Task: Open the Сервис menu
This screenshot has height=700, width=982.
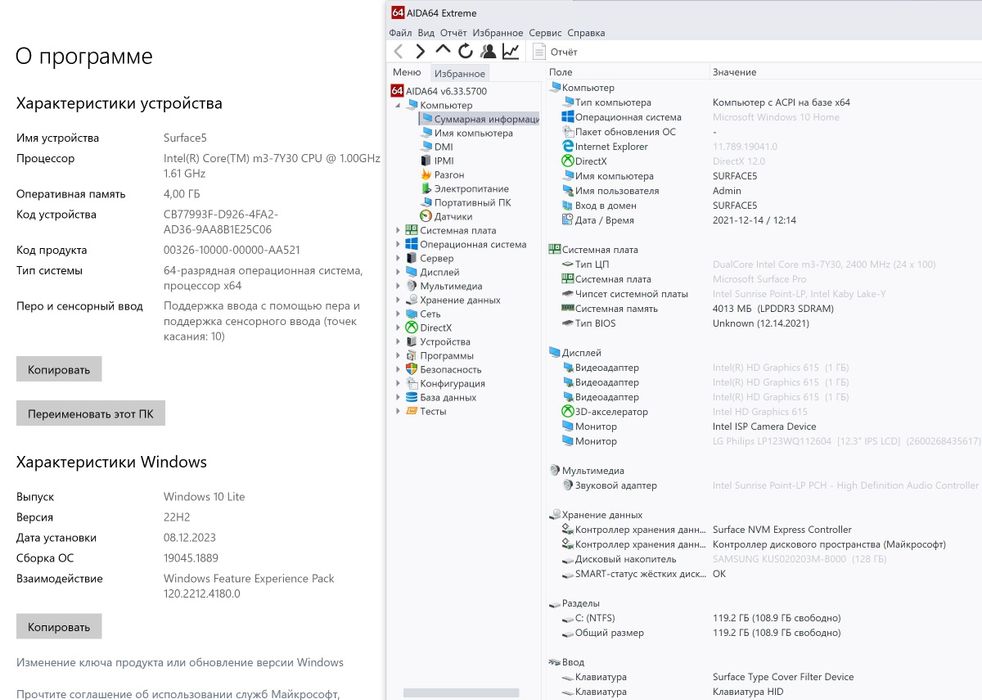Action: coord(545,33)
